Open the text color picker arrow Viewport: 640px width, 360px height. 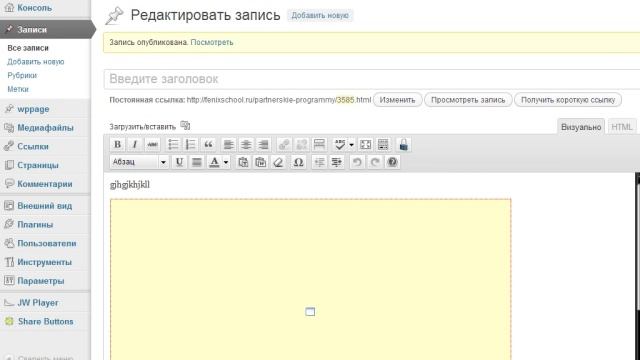(x=226, y=162)
